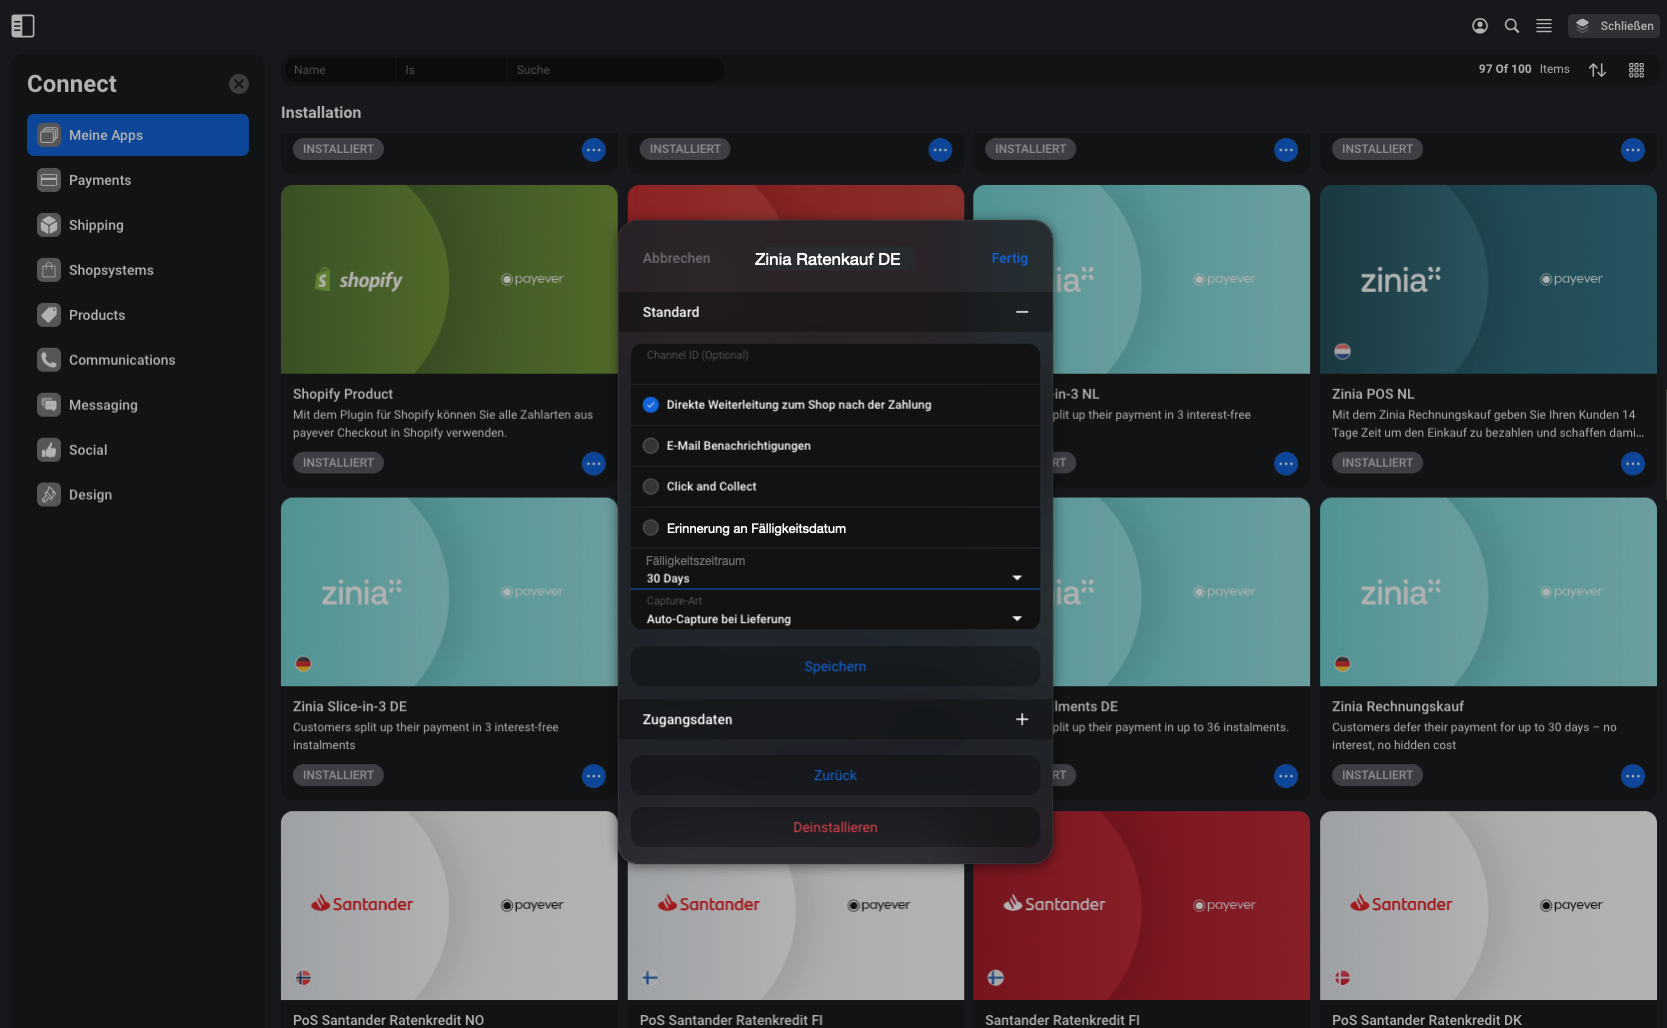Click Fertig in the Zinia dialog

pyautogui.click(x=1009, y=258)
